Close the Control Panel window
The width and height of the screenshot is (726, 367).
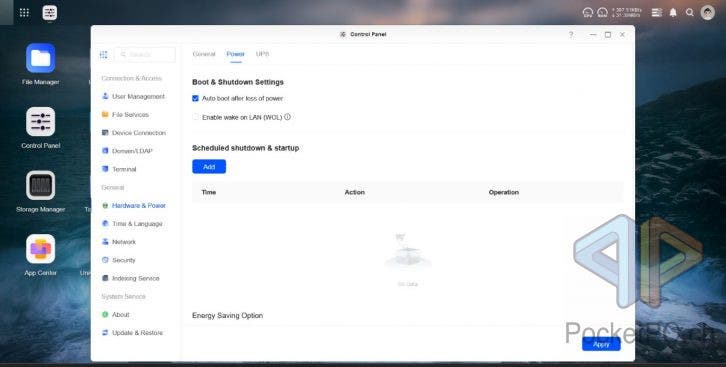(623, 35)
